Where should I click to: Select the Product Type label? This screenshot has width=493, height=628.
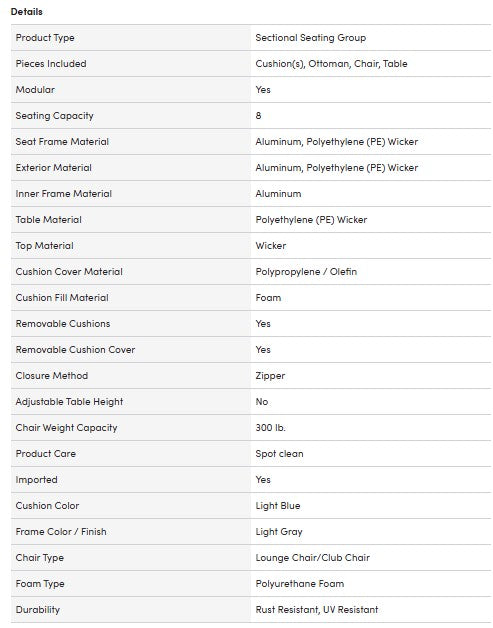click(45, 38)
